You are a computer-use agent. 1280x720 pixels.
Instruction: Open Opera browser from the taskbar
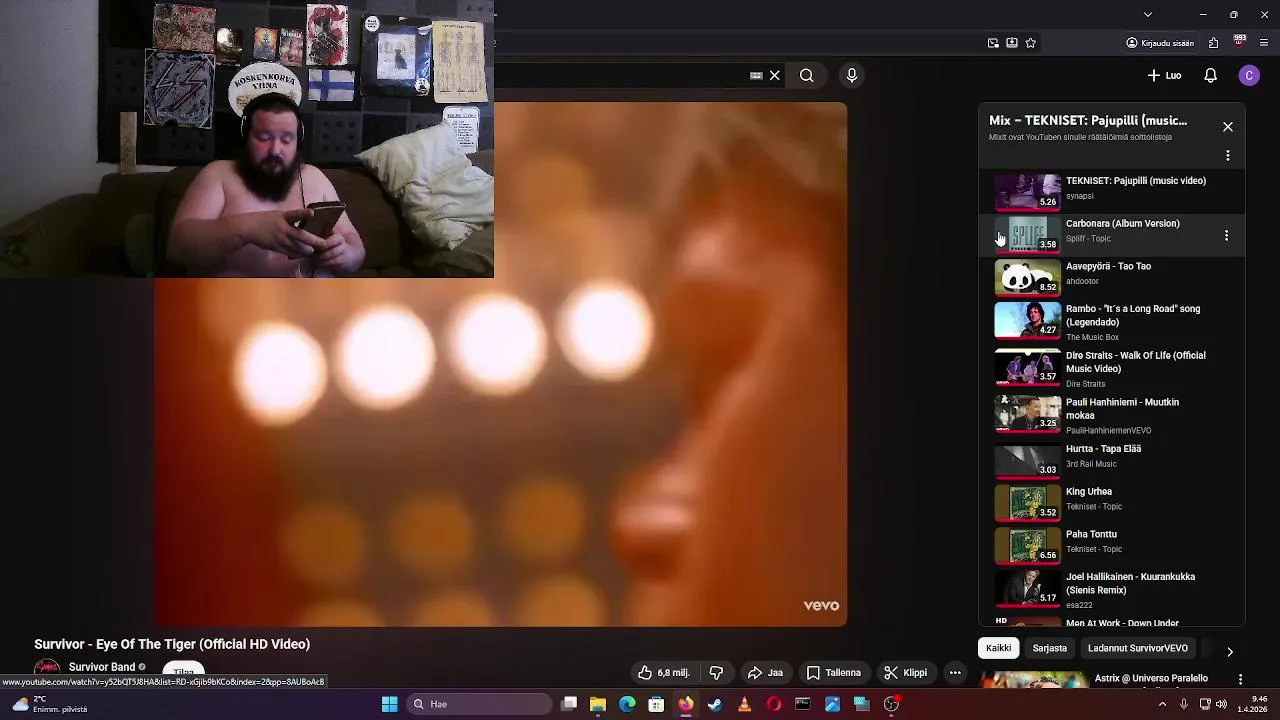[x=773, y=704]
